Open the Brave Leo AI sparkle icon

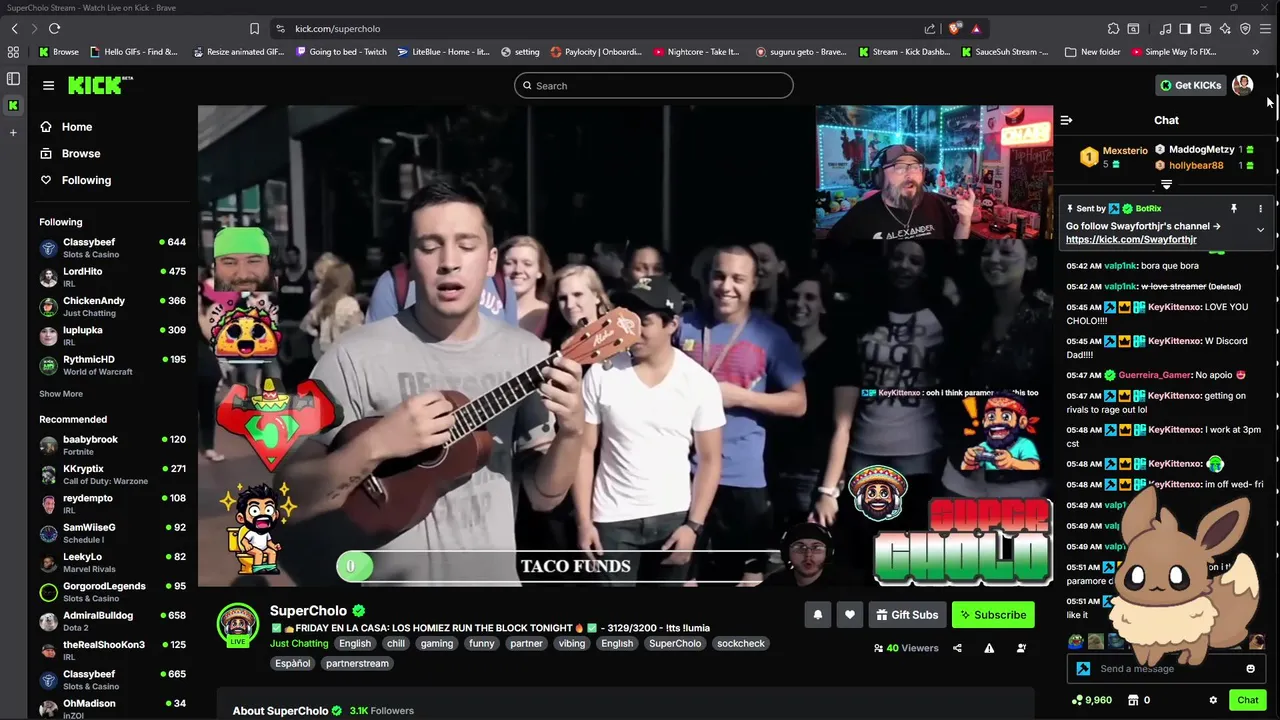click(x=1225, y=28)
